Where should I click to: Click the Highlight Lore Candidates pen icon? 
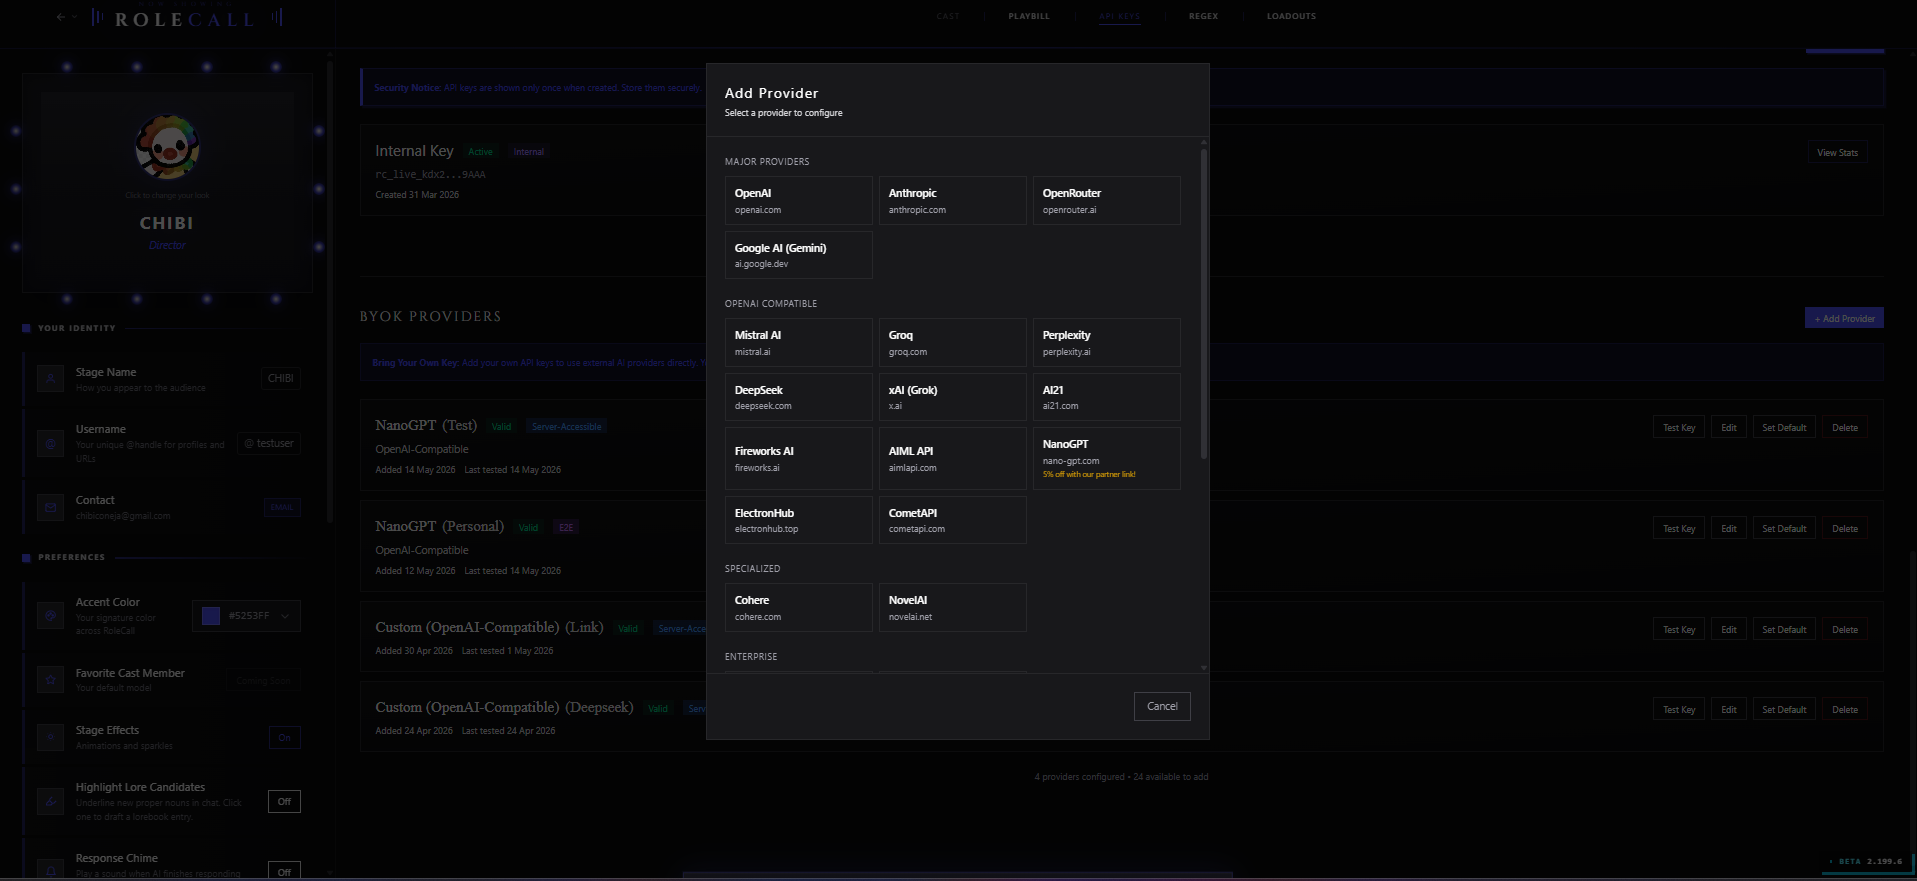click(50, 801)
